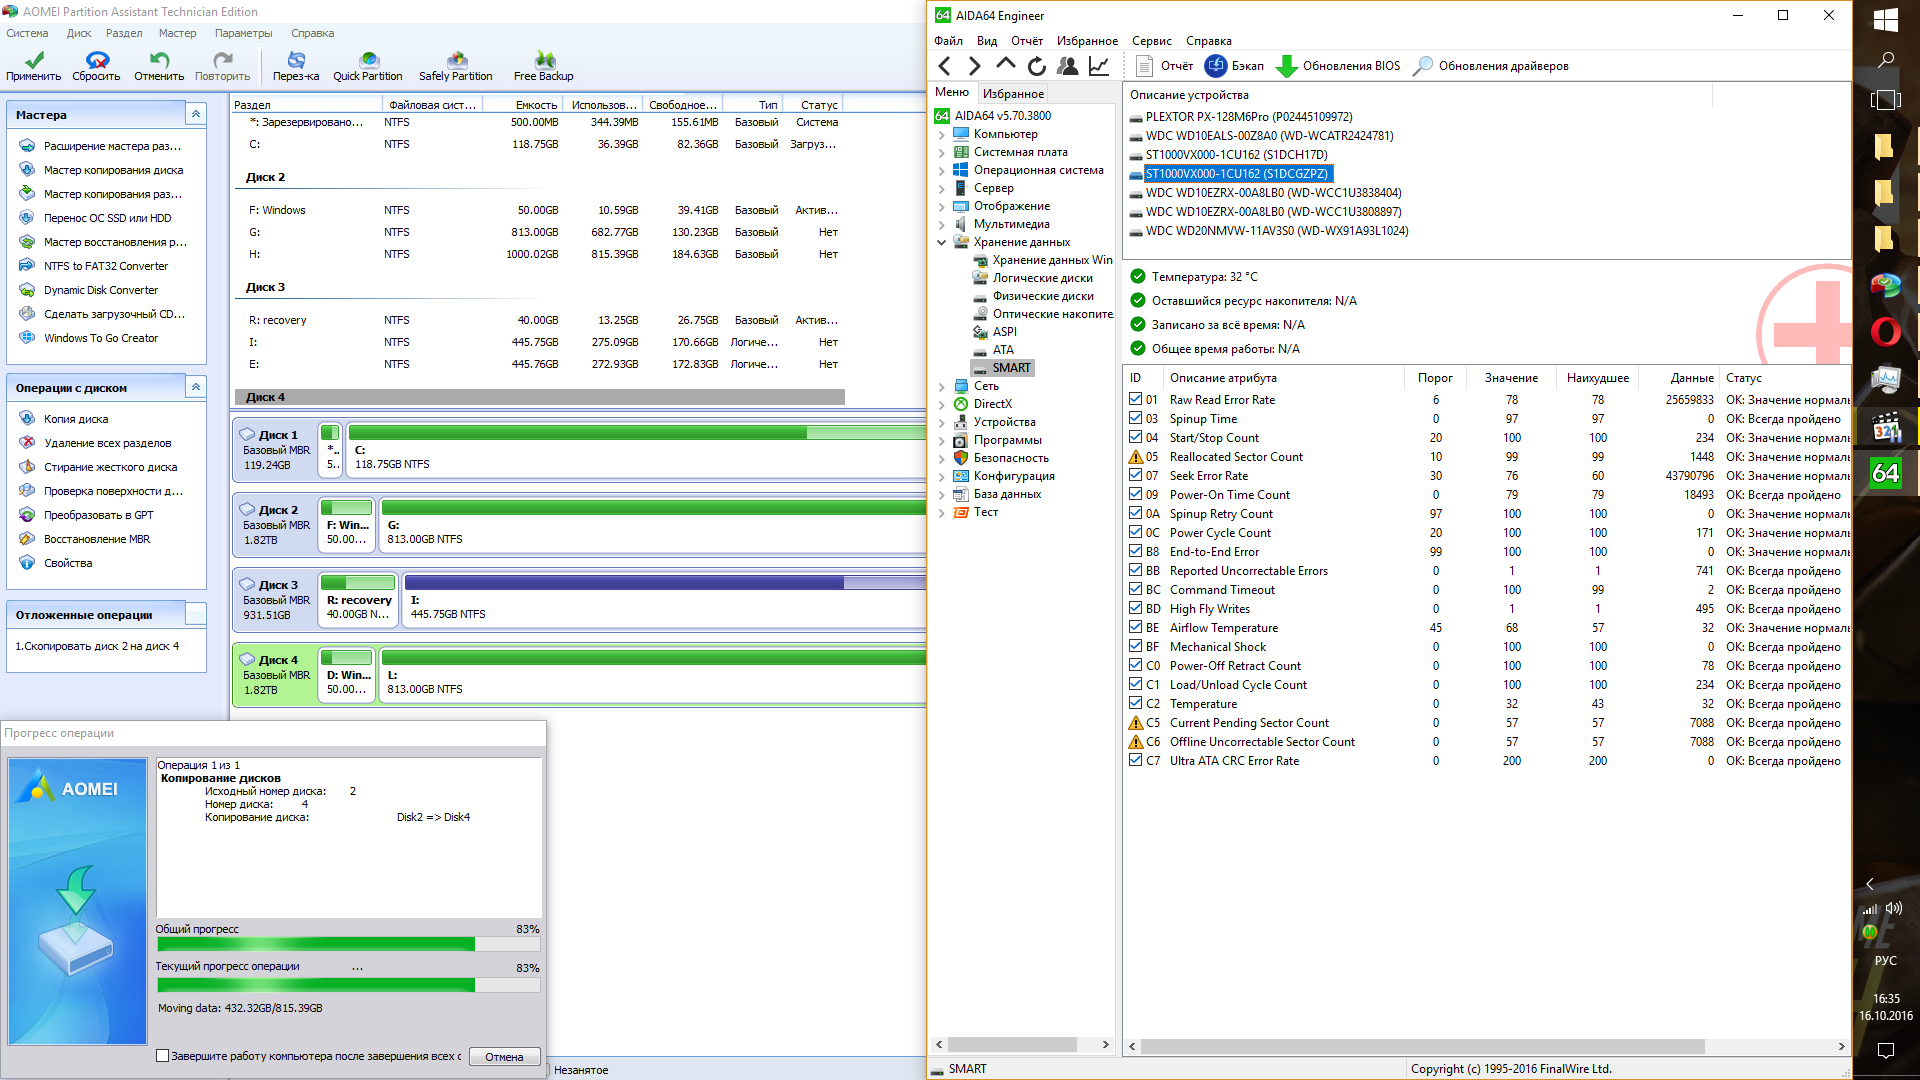
Task: Collapse the Хранение данных tree node
Action: (x=941, y=242)
